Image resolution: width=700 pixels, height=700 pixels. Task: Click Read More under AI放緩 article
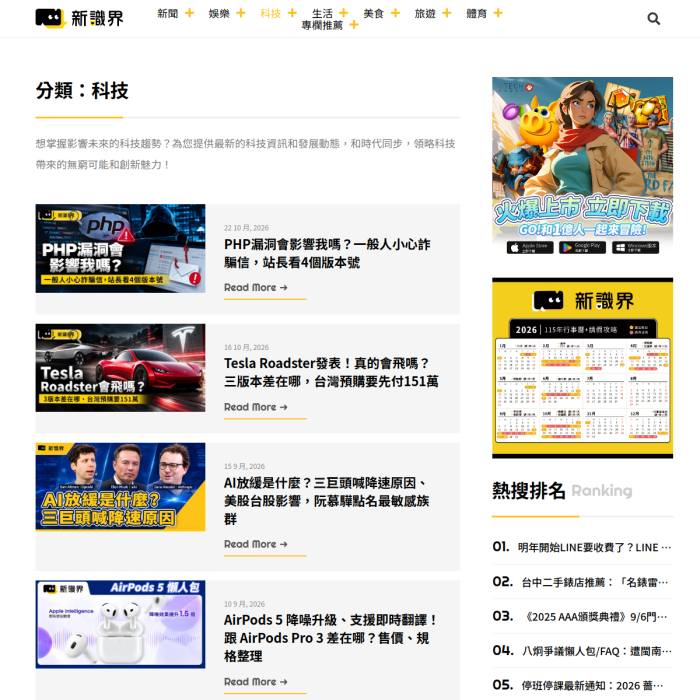coord(256,544)
